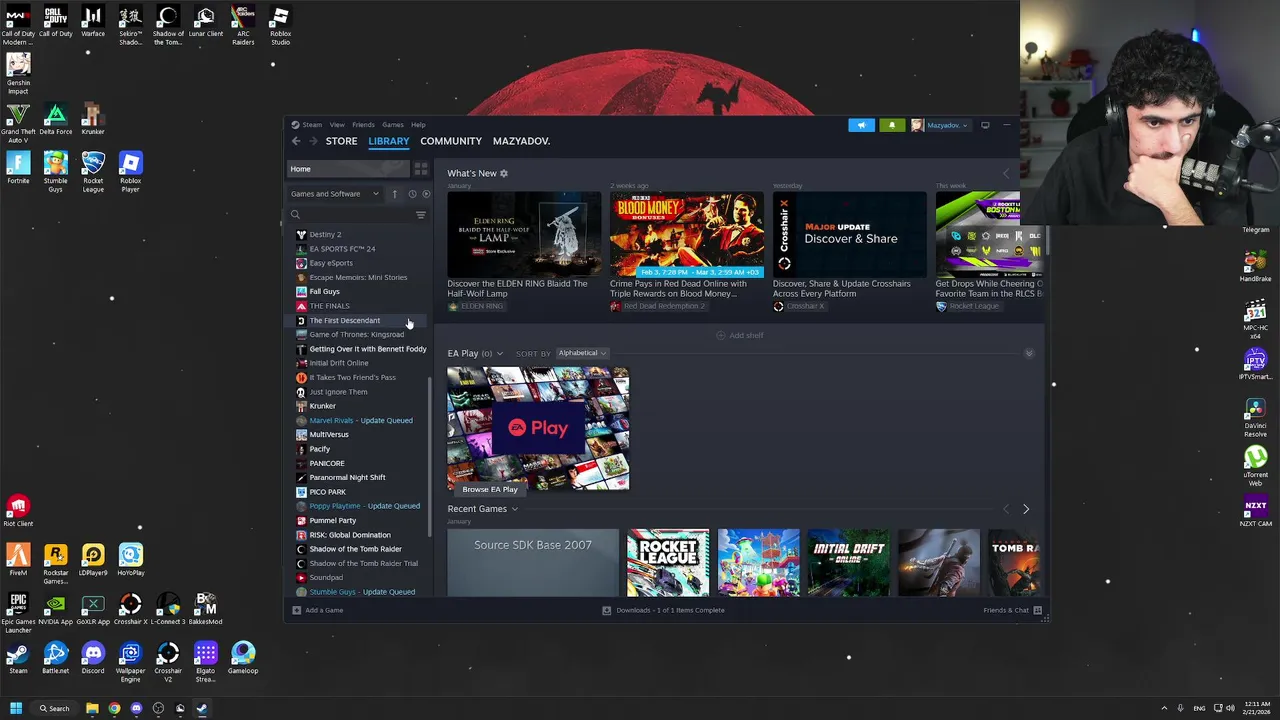The image size is (1280, 720).
Task: Switch the library to collections grid view
Action: (x=421, y=169)
